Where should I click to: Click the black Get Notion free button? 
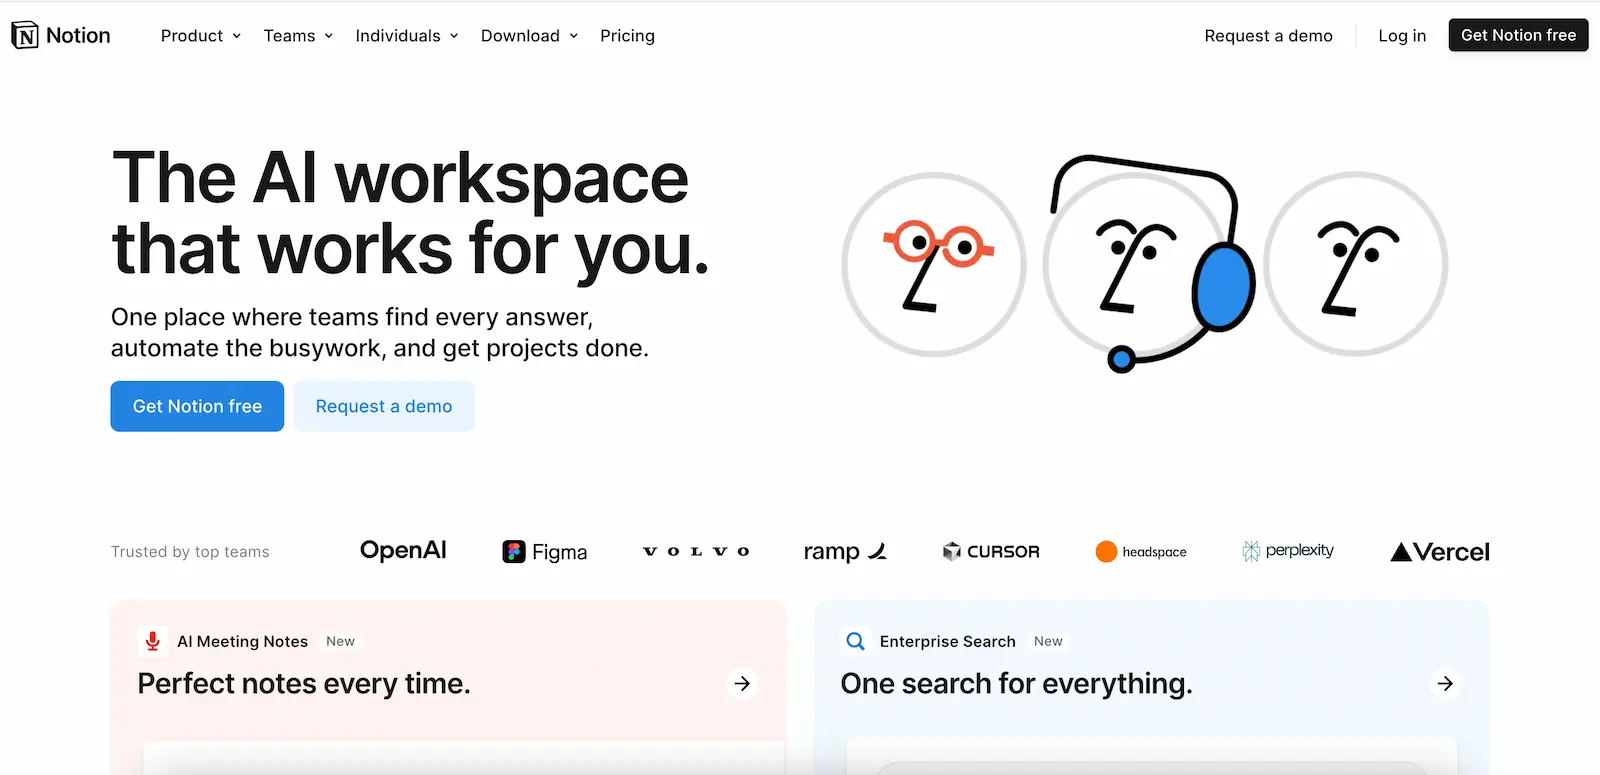1518,35
